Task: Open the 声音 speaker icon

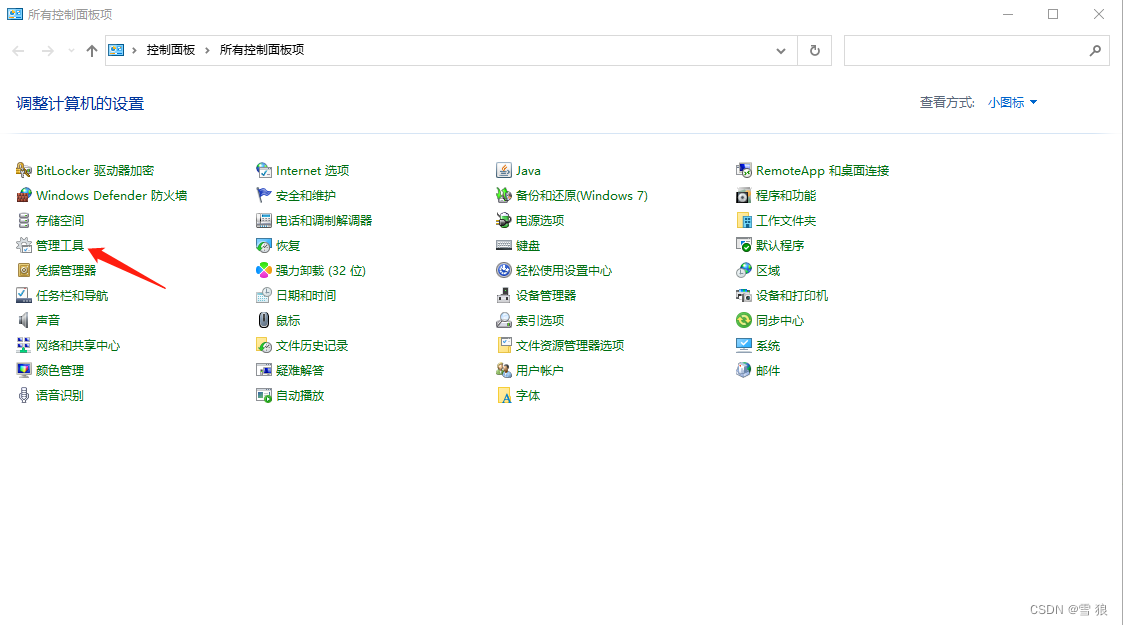Action: (x=24, y=320)
